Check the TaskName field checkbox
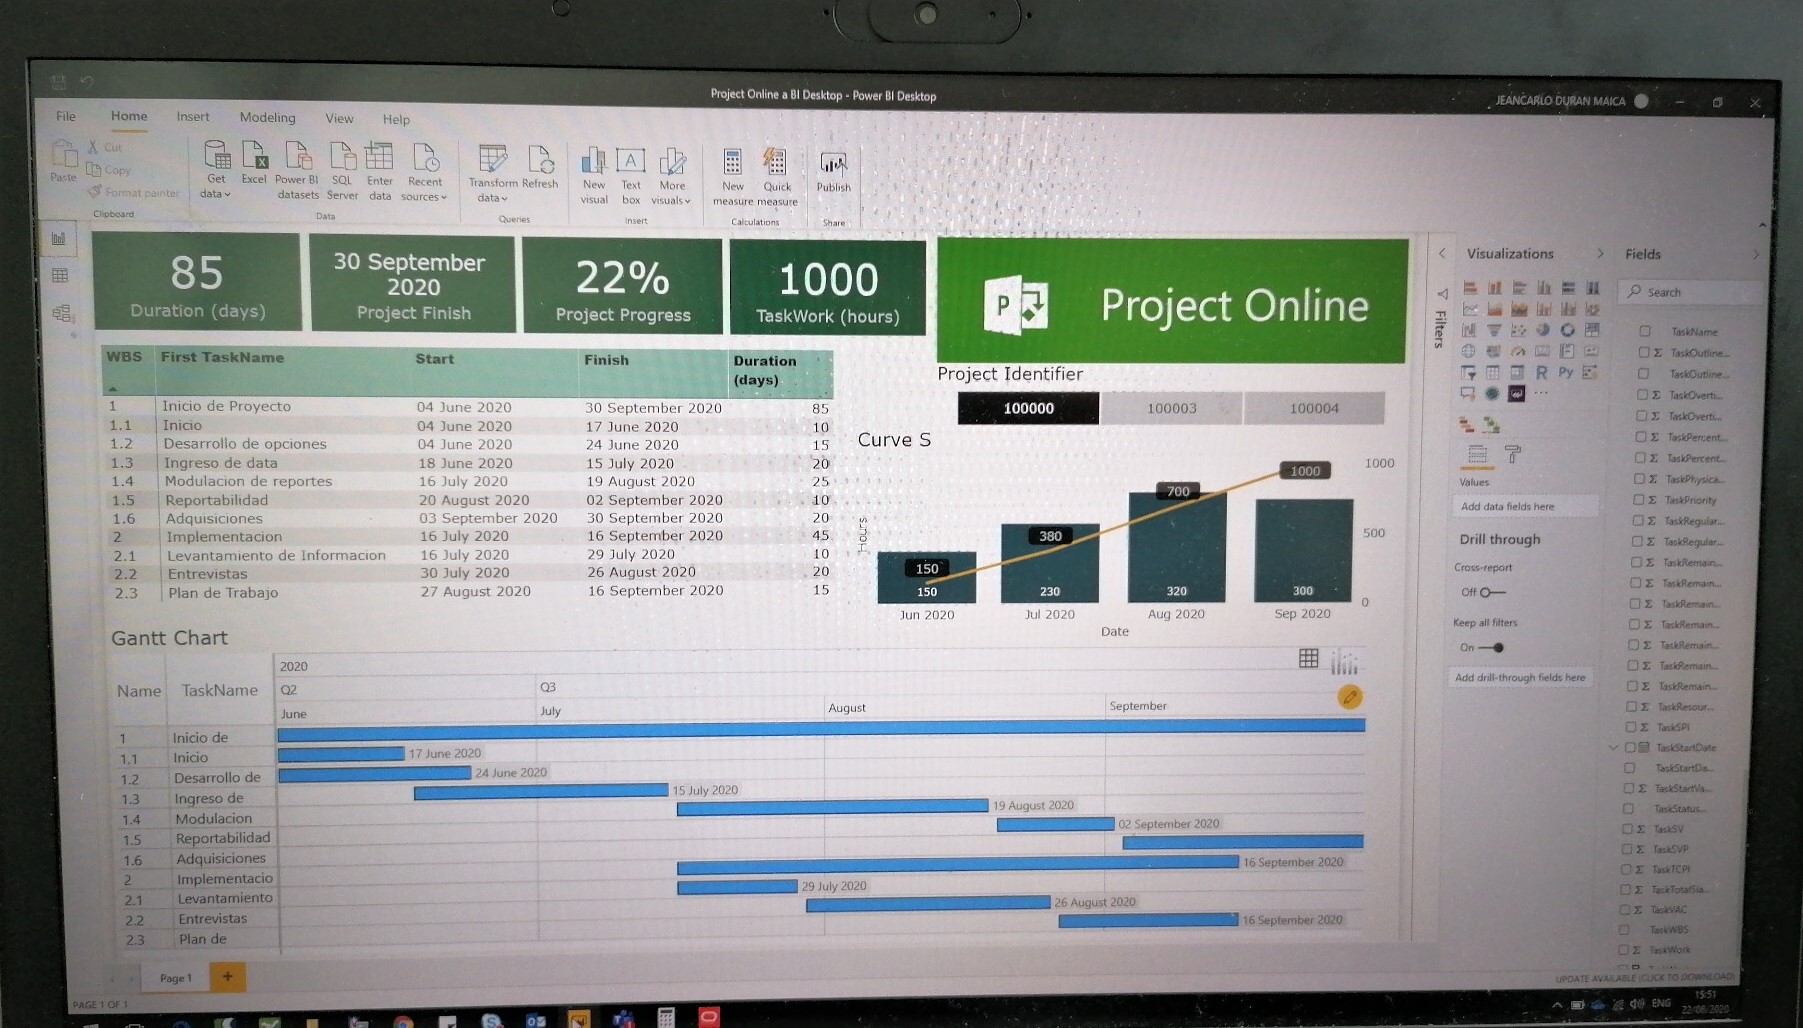 [1644, 331]
